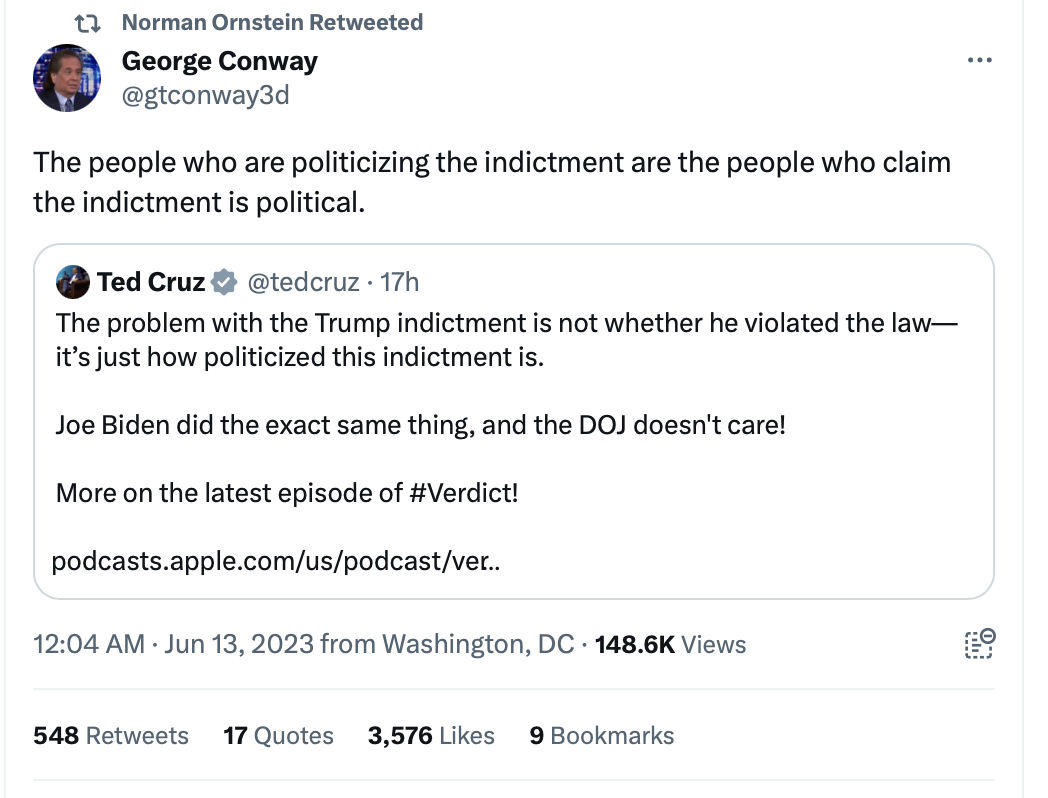Open the Ted Cruz display name
The height and width of the screenshot is (798, 1048).
[x=151, y=283]
